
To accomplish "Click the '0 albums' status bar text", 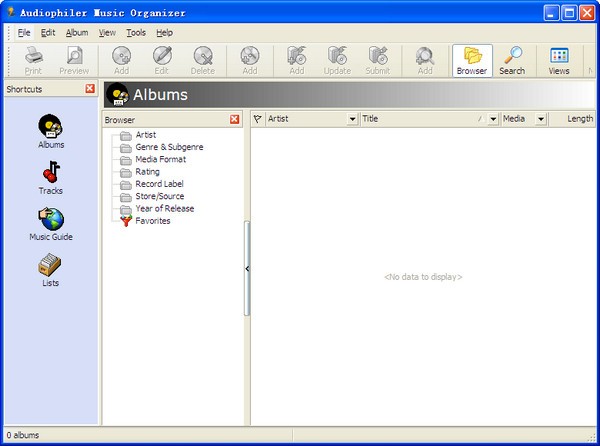I will (23, 435).
